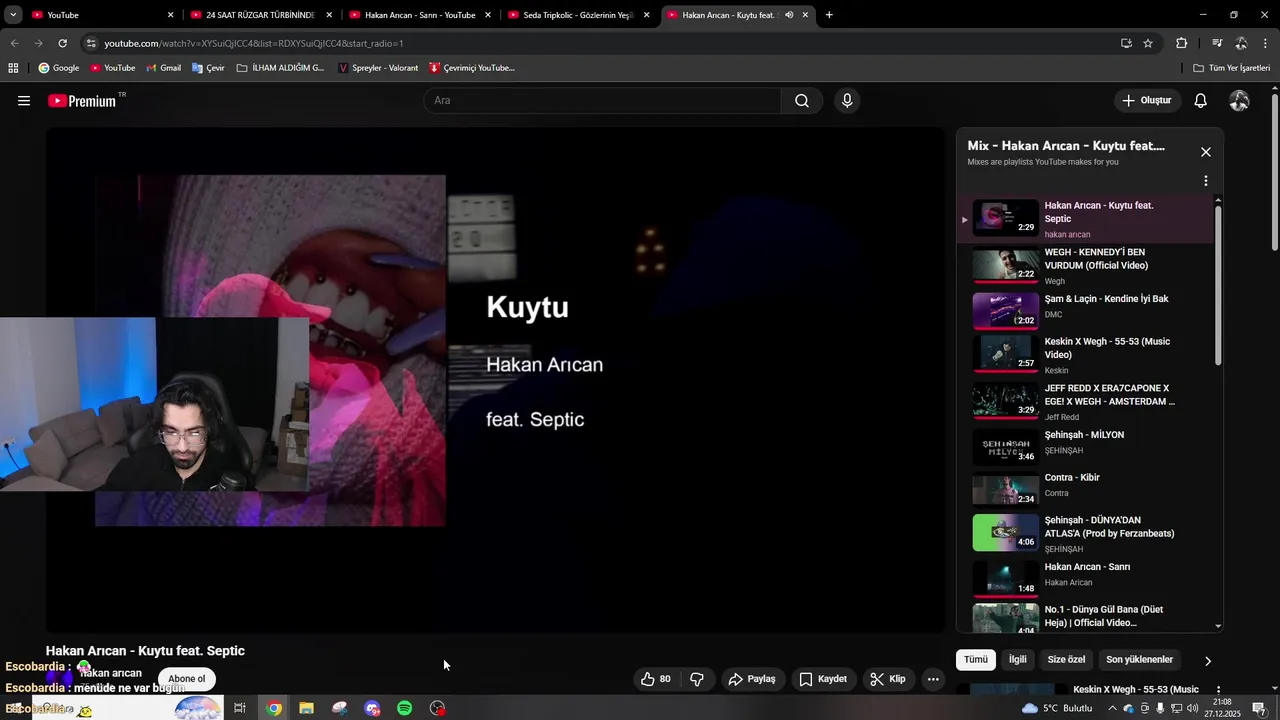The image size is (1280, 720).
Task: Save the video with Kaydet
Action: (x=823, y=679)
